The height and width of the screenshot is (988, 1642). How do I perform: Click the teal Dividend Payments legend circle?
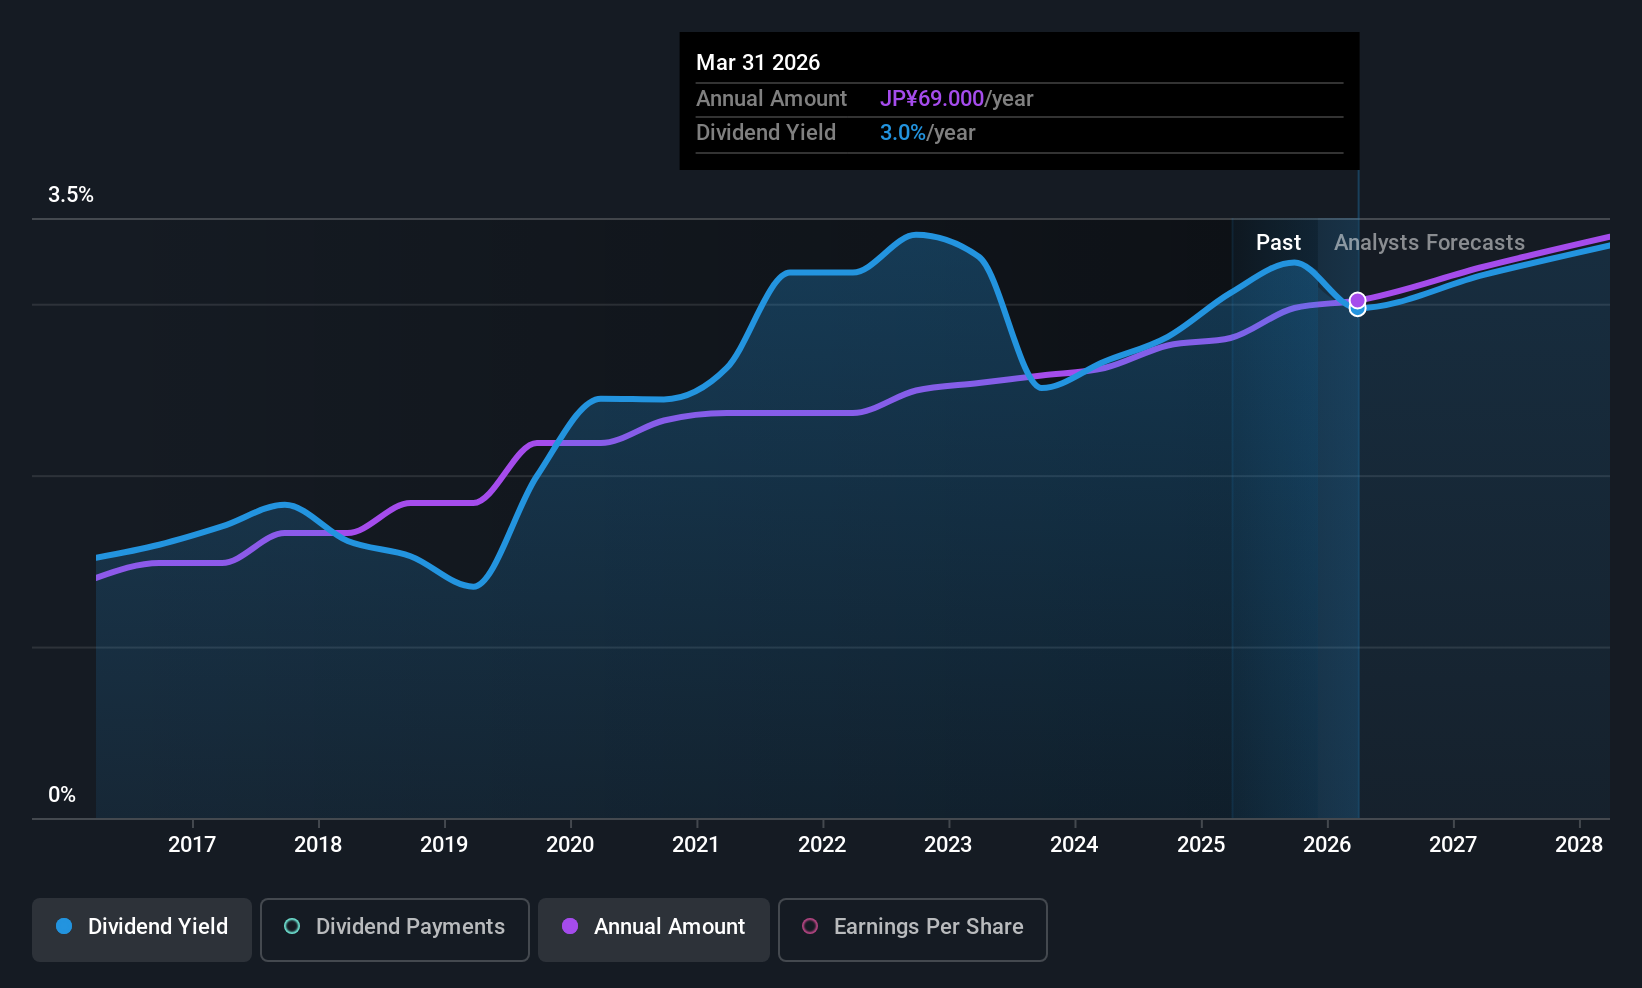[292, 927]
